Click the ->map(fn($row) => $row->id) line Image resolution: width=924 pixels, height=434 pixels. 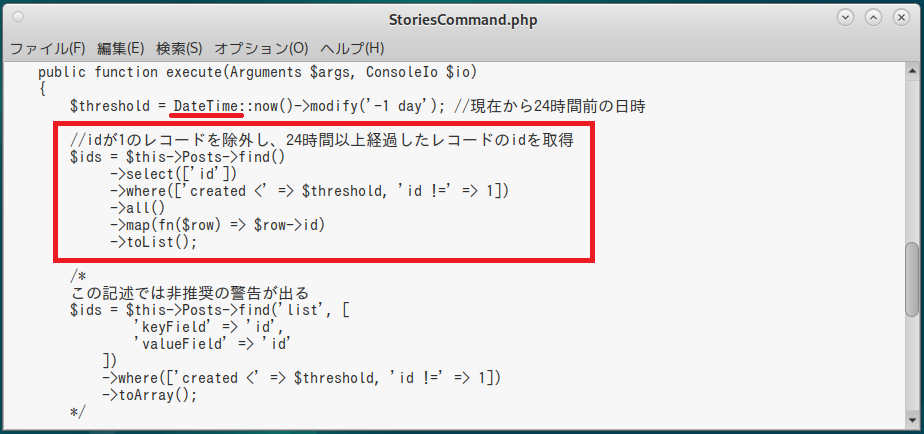[218, 224]
